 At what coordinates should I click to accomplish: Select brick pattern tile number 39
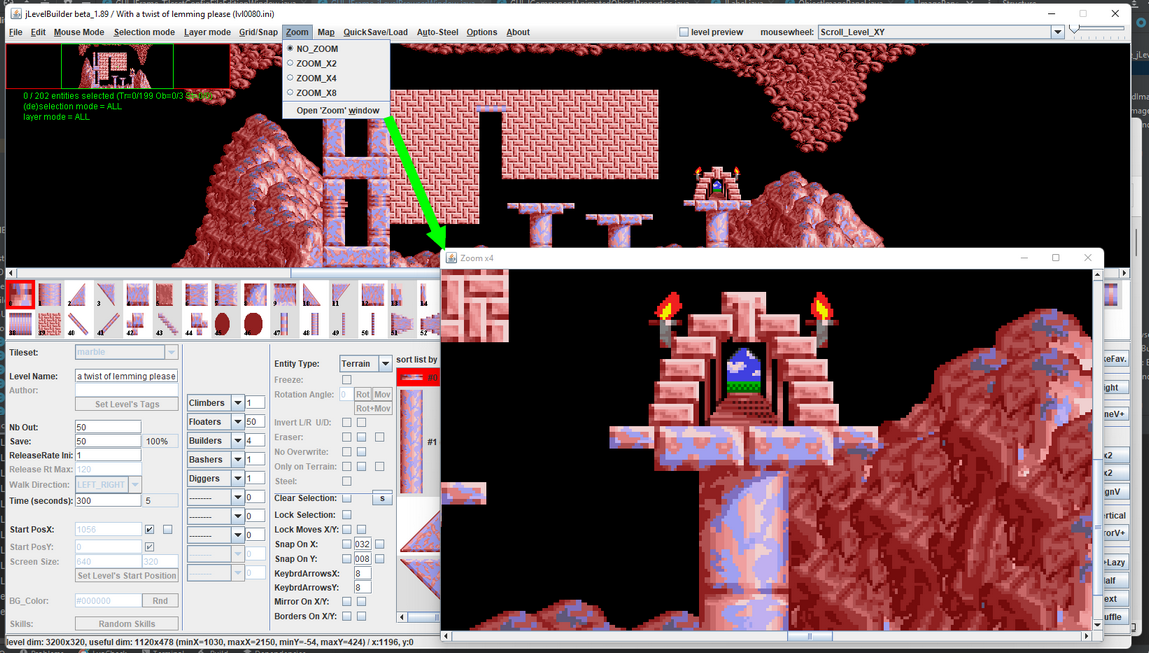click(x=50, y=323)
